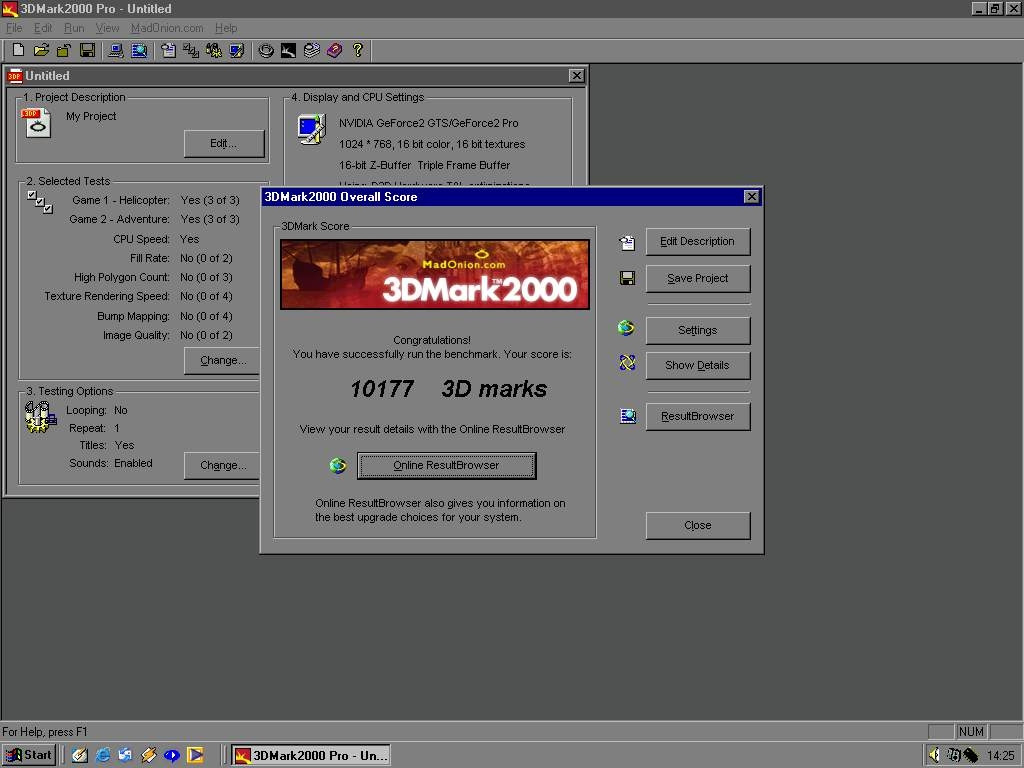Image resolution: width=1024 pixels, height=768 pixels.
Task: Click the document icon beside Edit Description
Action: point(627,243)
